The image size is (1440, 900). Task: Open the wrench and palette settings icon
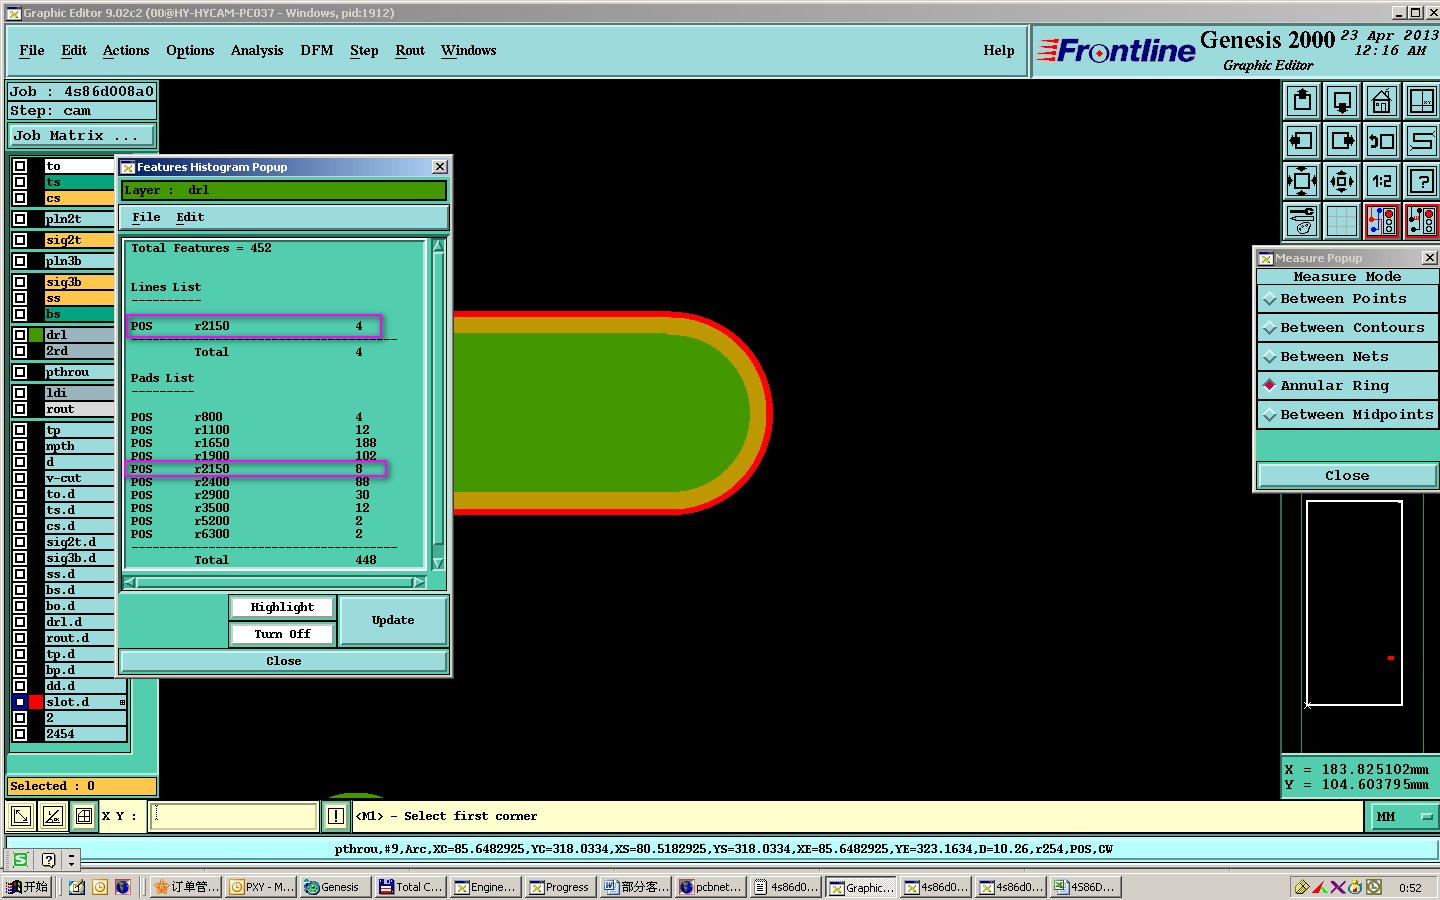(1302, 221)
